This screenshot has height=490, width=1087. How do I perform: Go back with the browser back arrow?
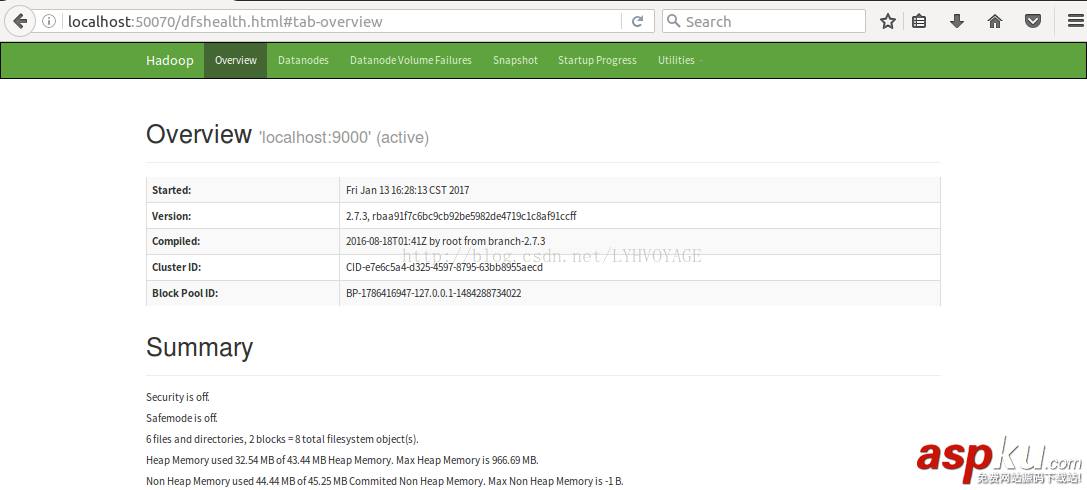[x=19, y=21]
